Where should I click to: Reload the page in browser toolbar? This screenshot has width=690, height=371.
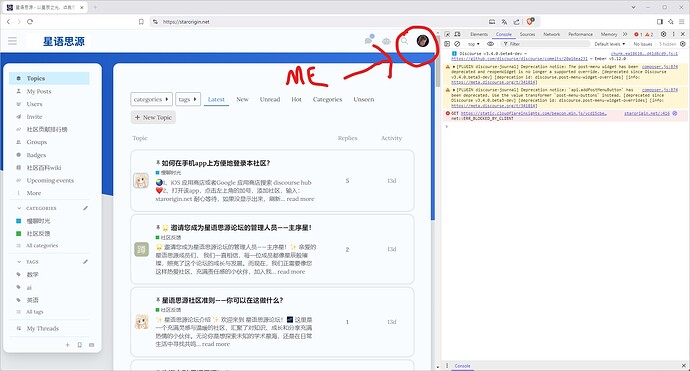click(x=30, y=22)
